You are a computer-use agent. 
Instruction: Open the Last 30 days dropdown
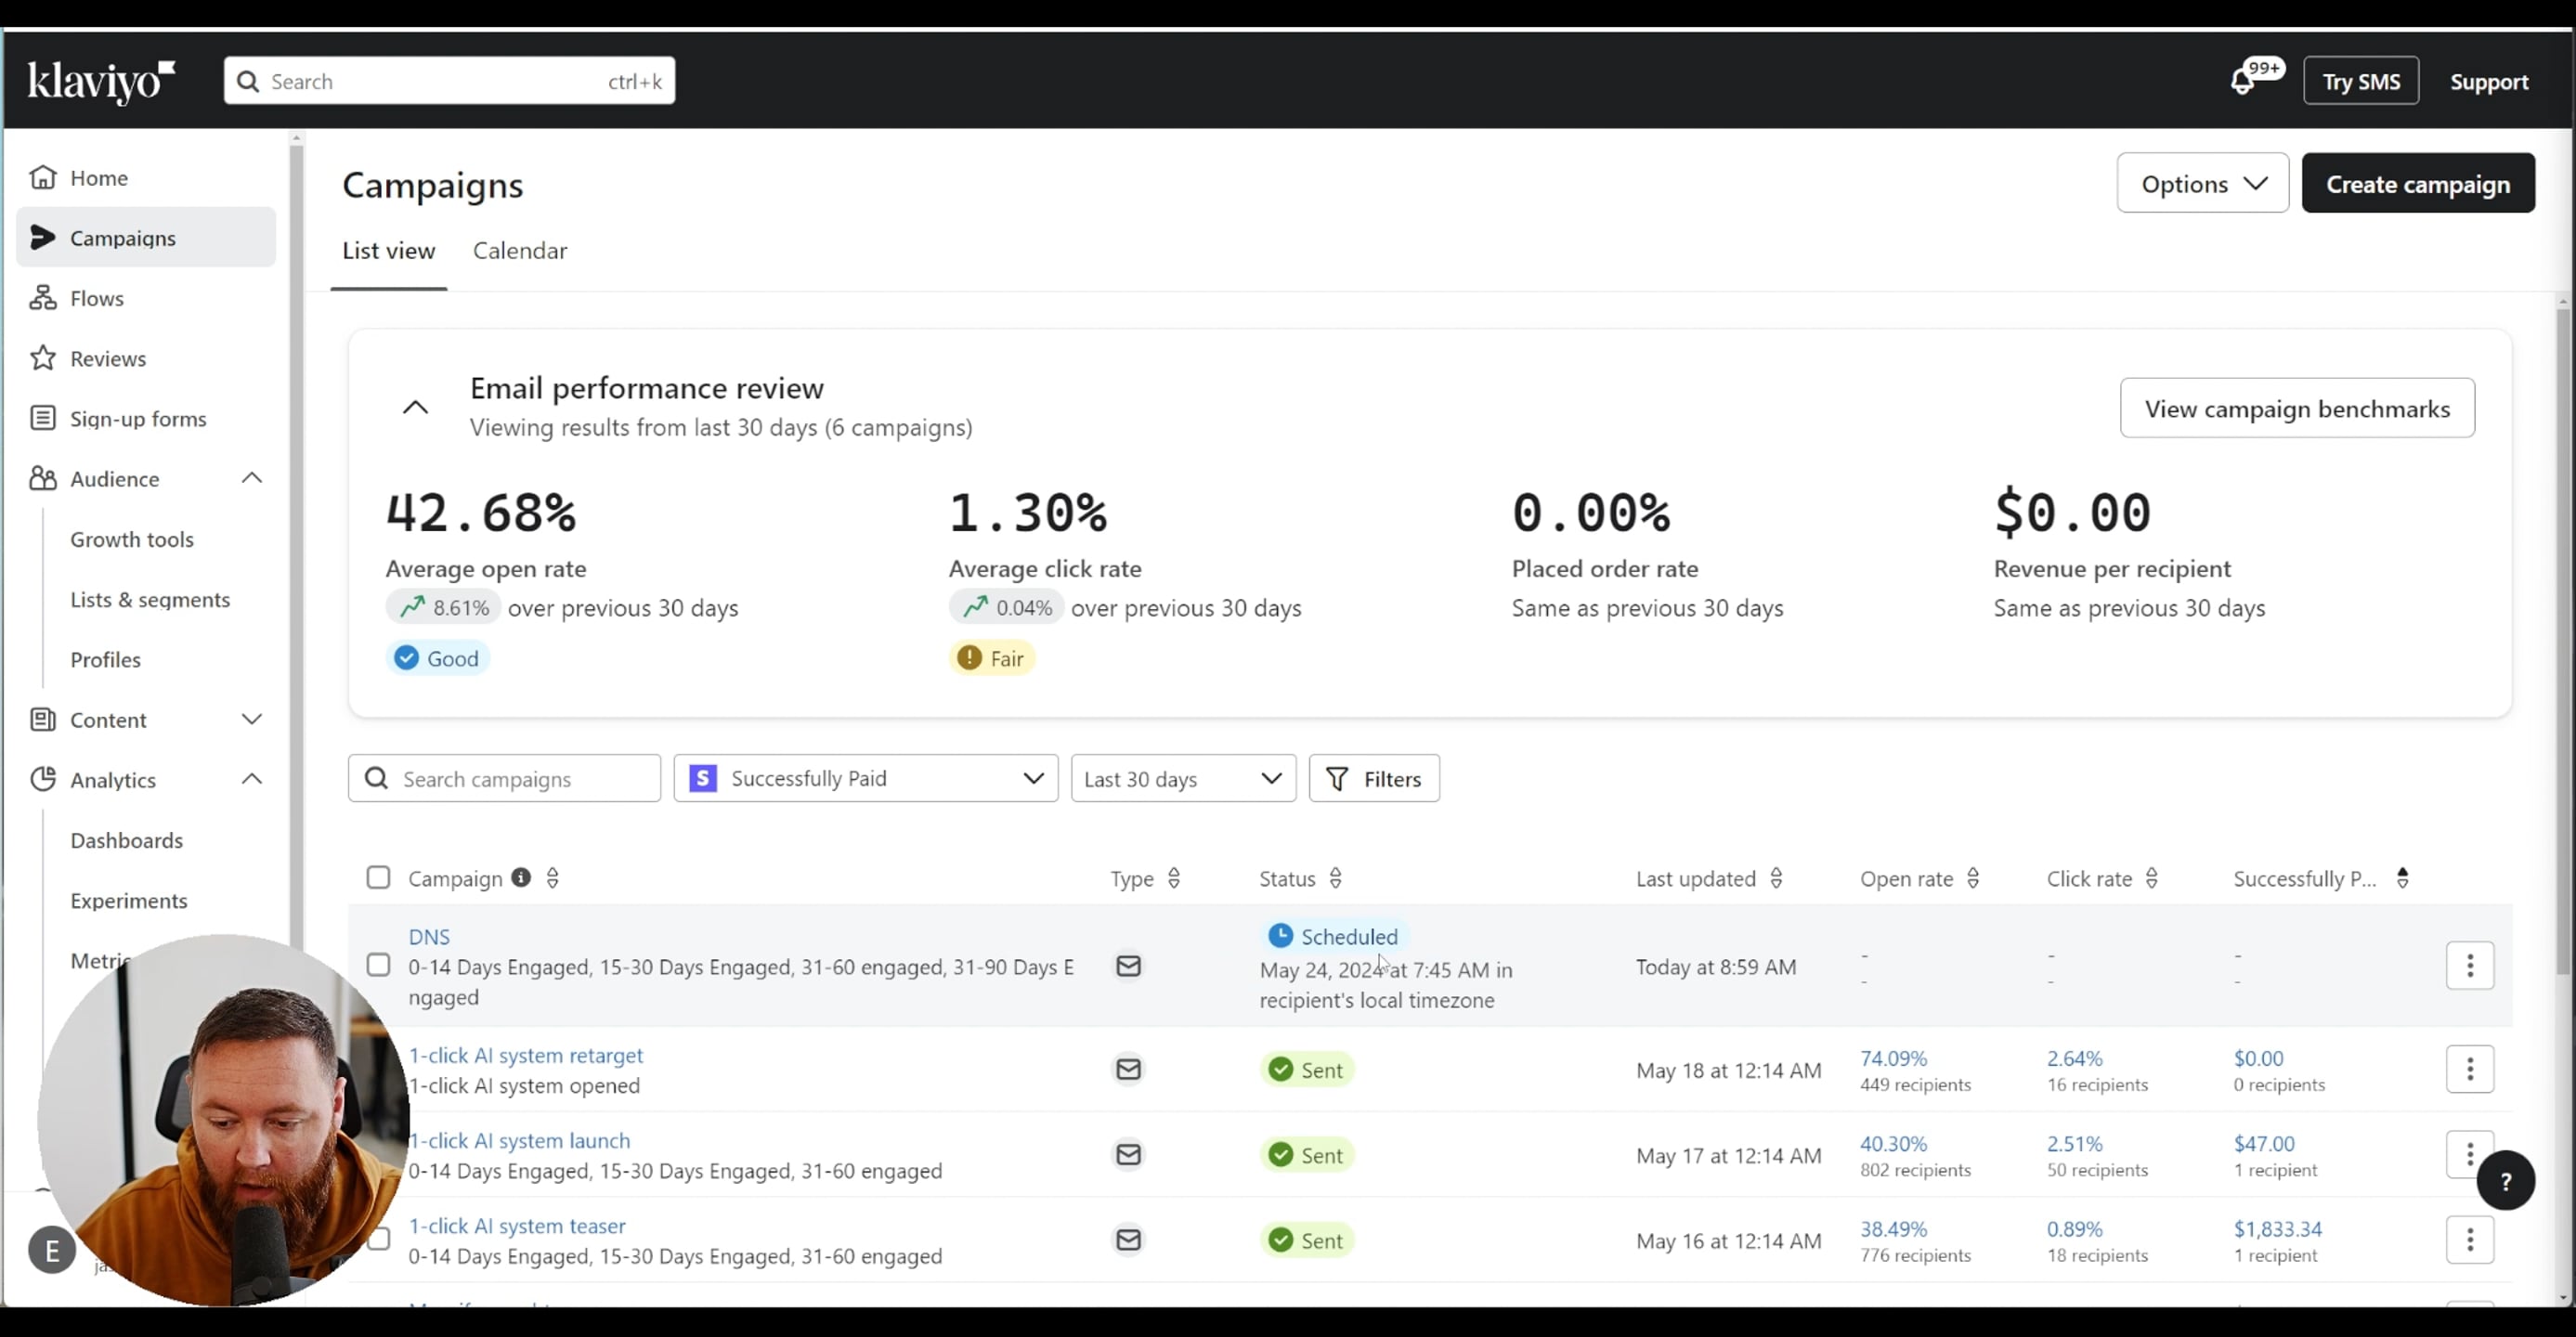(x=1183, y=778)
